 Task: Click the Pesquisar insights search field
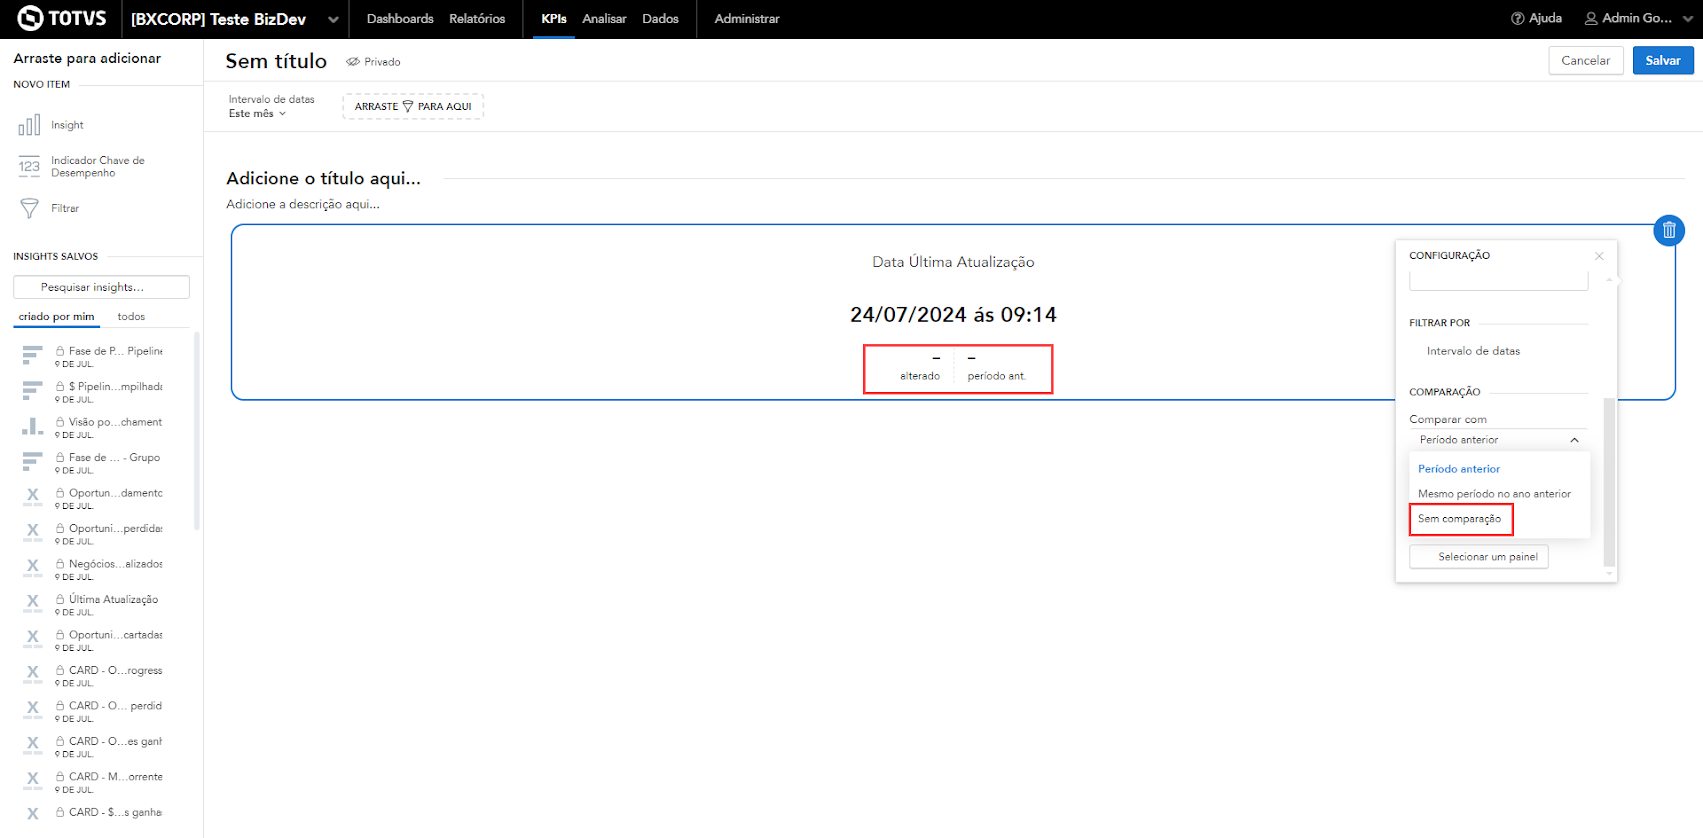click(x=101, y=287)
